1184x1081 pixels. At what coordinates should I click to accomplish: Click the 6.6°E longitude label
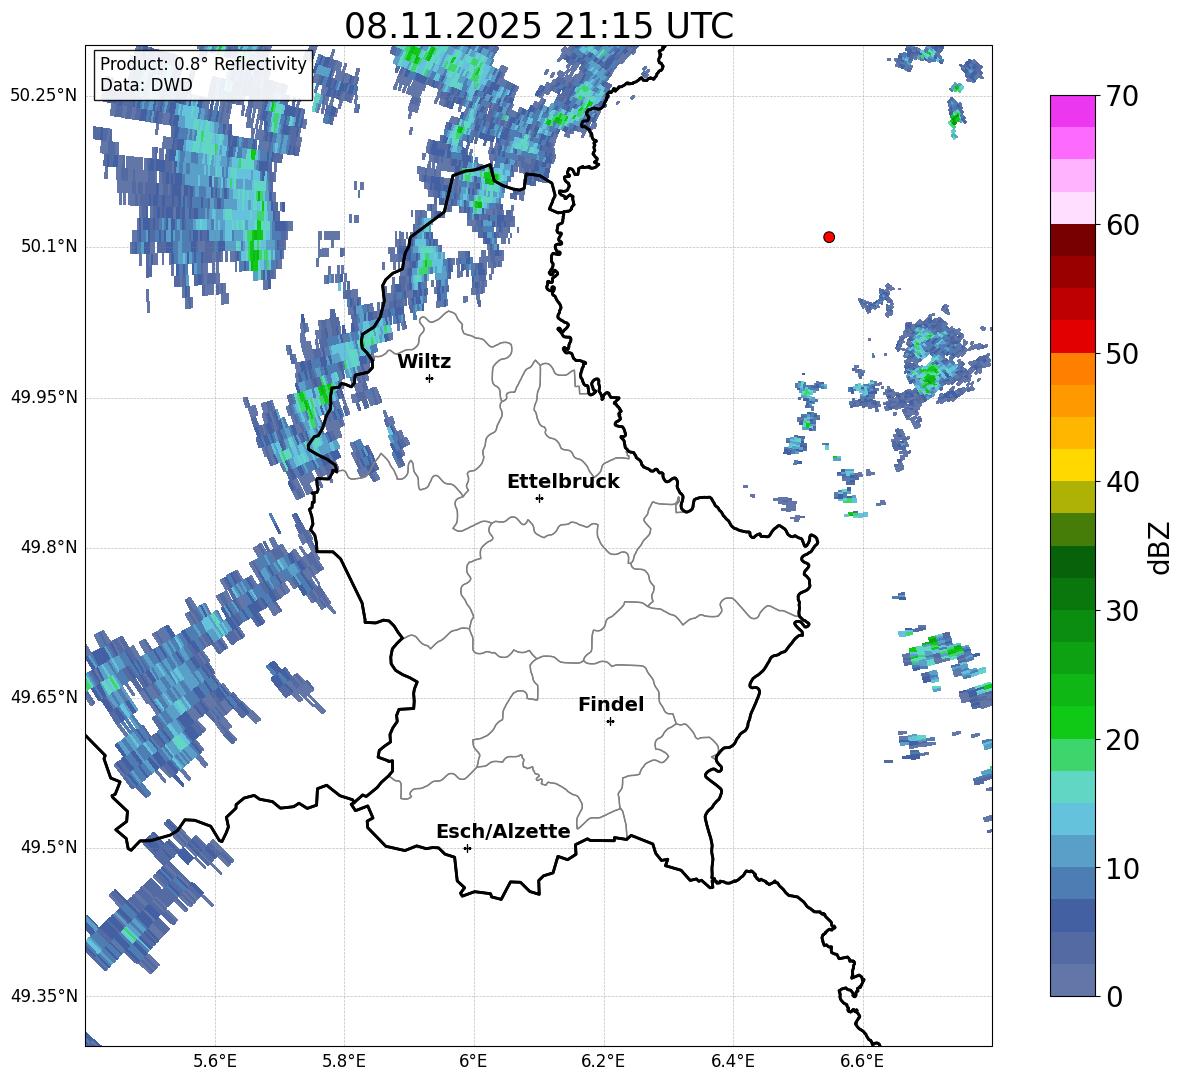[862, 1061]
